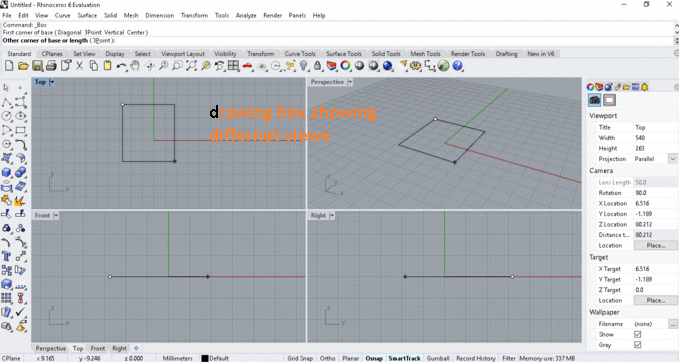Select the Circle tool in the sidebar
The width and height of the screenshot is (679, 362).
pyautogui.click(x=6, y=116)
